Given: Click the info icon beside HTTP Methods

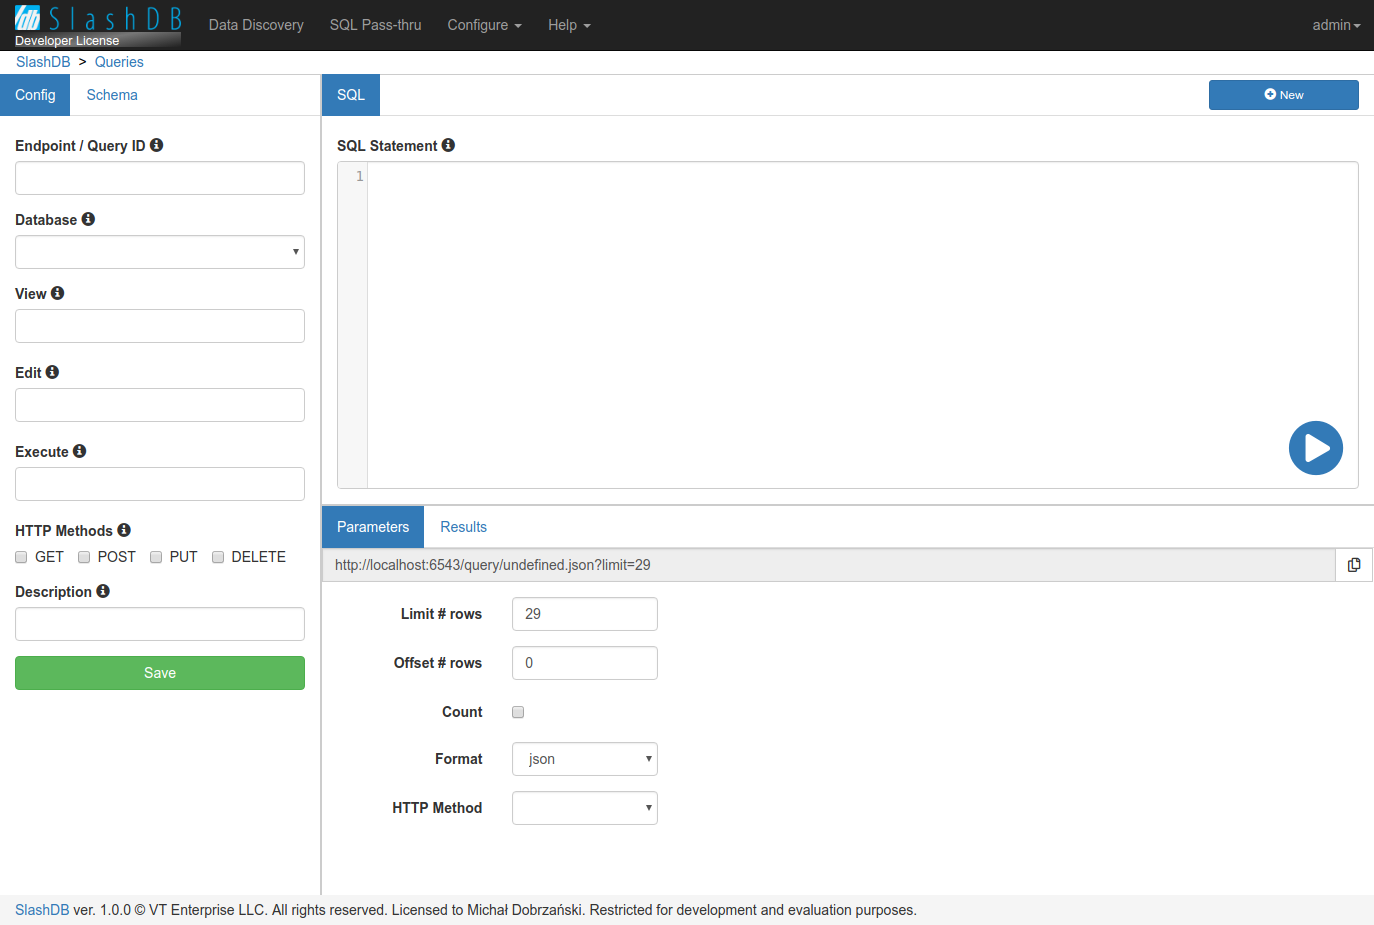Looking at the screenshot, I should click(x=124, y=530).
